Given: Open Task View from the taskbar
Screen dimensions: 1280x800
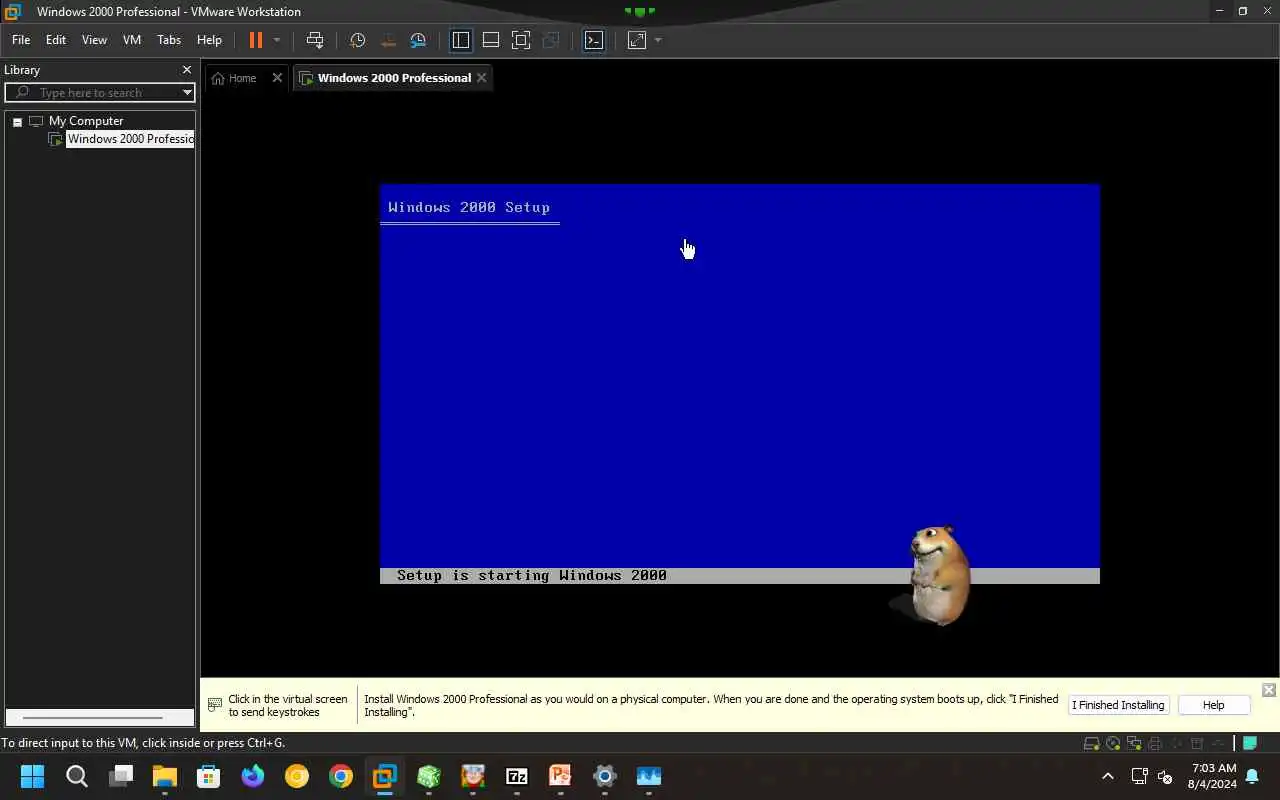Looking at the screenshot, I should point(121,776).
